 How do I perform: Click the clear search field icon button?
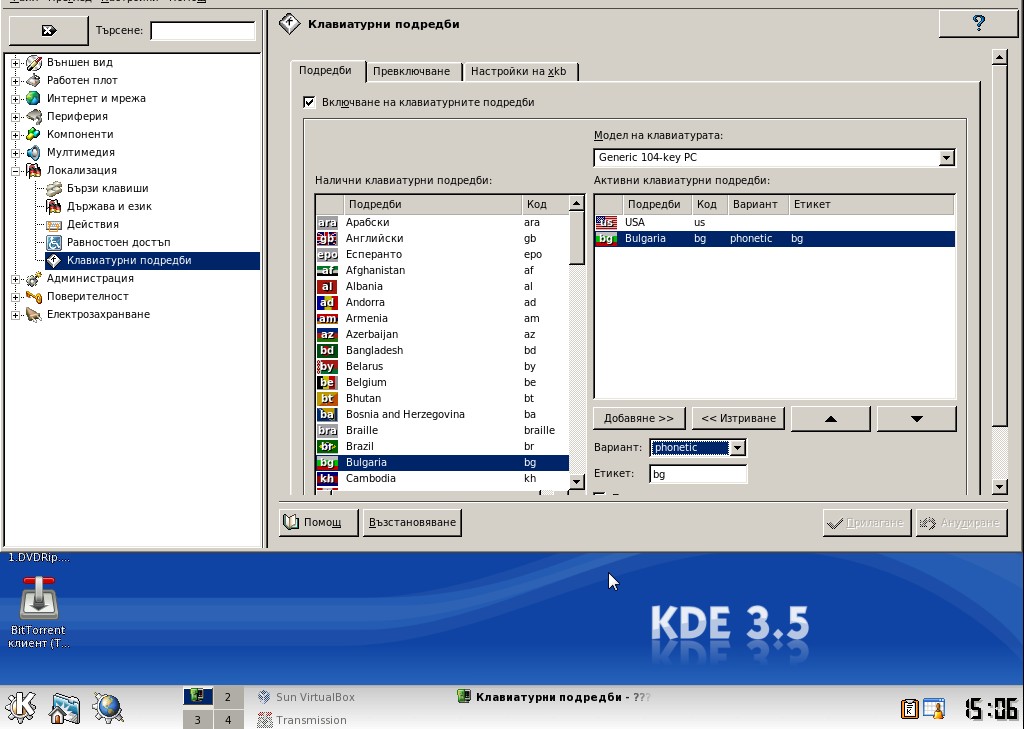pyautogui.click(x=48, y=31)
